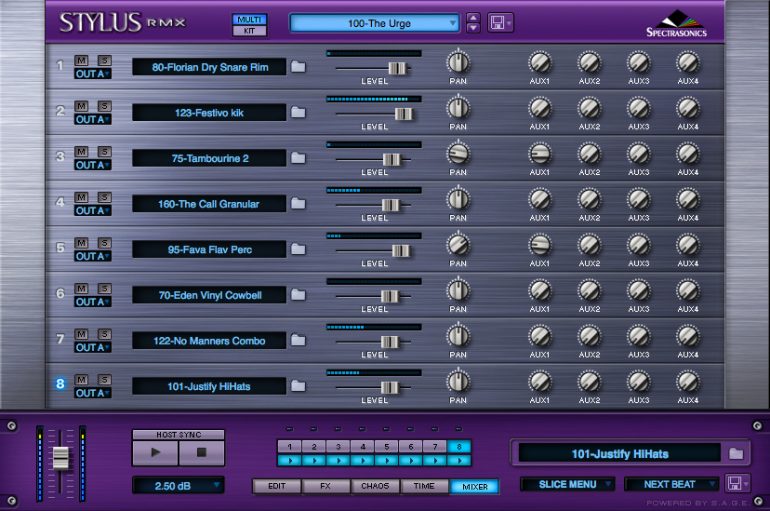Open the NEXT BEAT dropdown
This screenshot has height=511, width=770.
click(x=671, y=484)
